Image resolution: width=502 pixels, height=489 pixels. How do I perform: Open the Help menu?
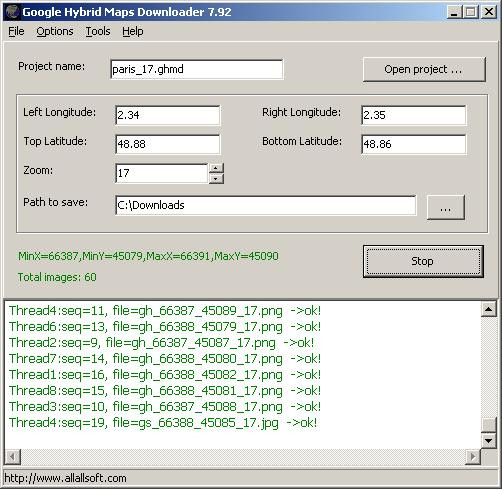click(x=133, y=31)
